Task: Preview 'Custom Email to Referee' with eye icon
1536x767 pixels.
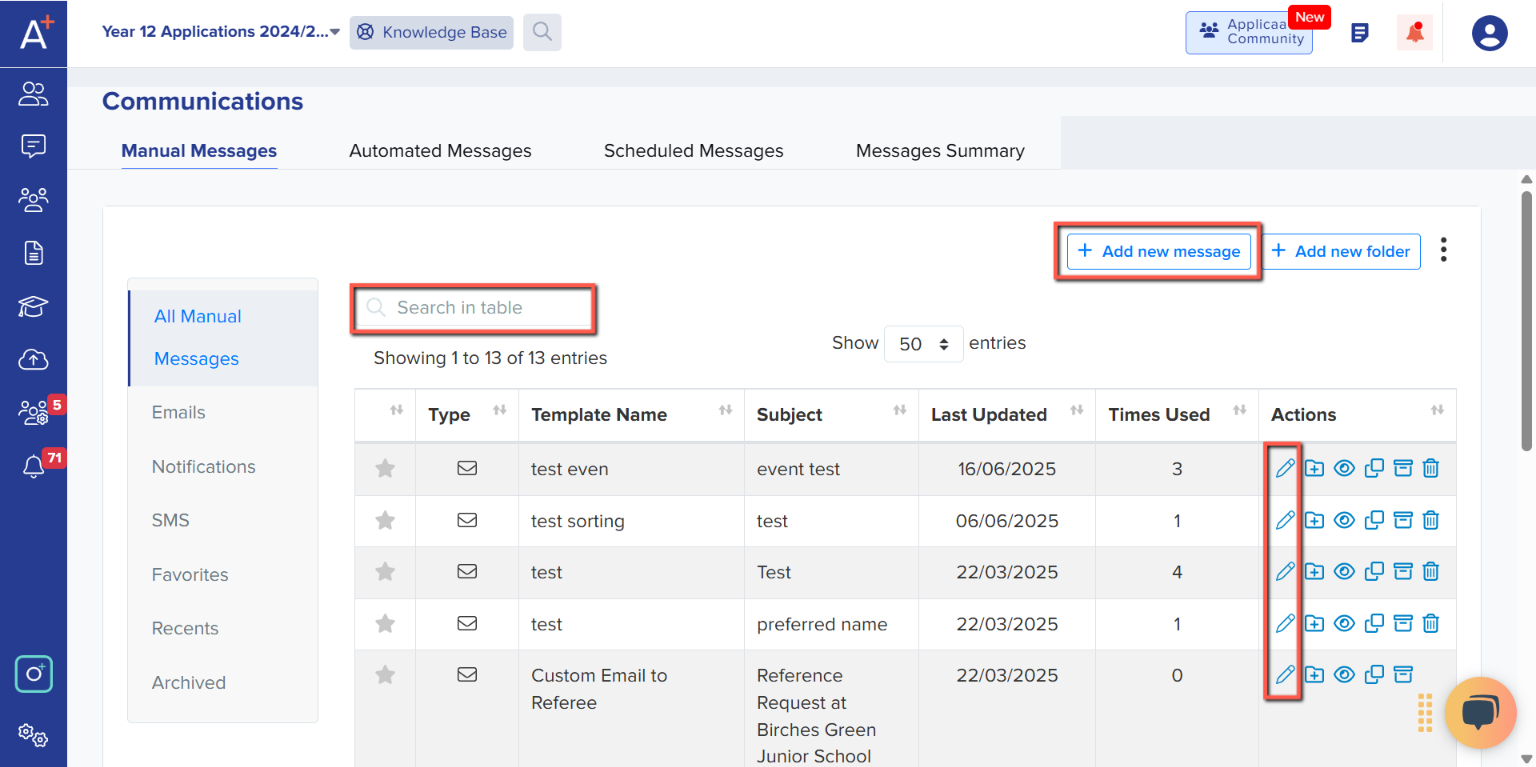Action: pyautogui.click(x=1344, y=675)
